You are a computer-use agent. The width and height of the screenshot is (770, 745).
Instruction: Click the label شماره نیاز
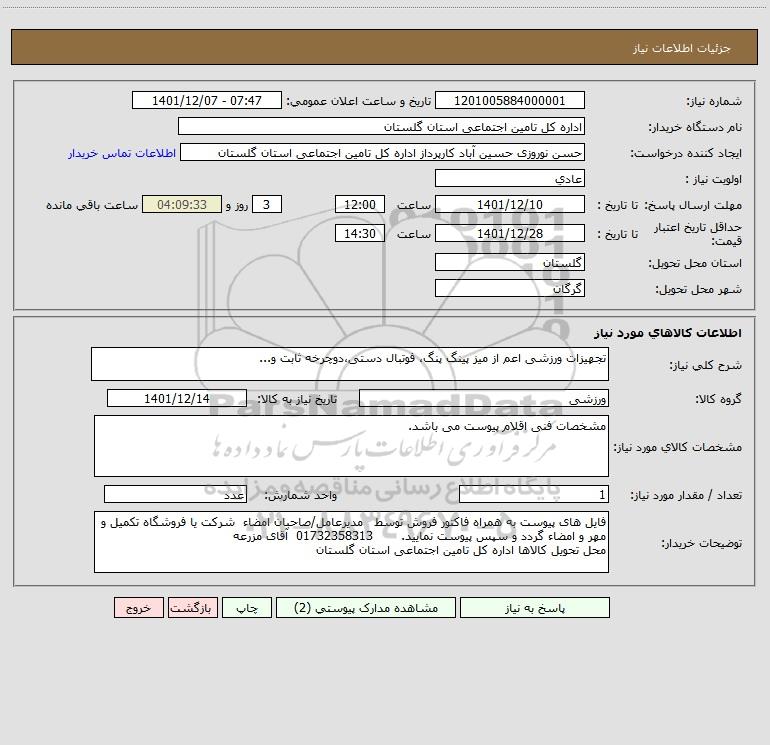click(714, 102)
